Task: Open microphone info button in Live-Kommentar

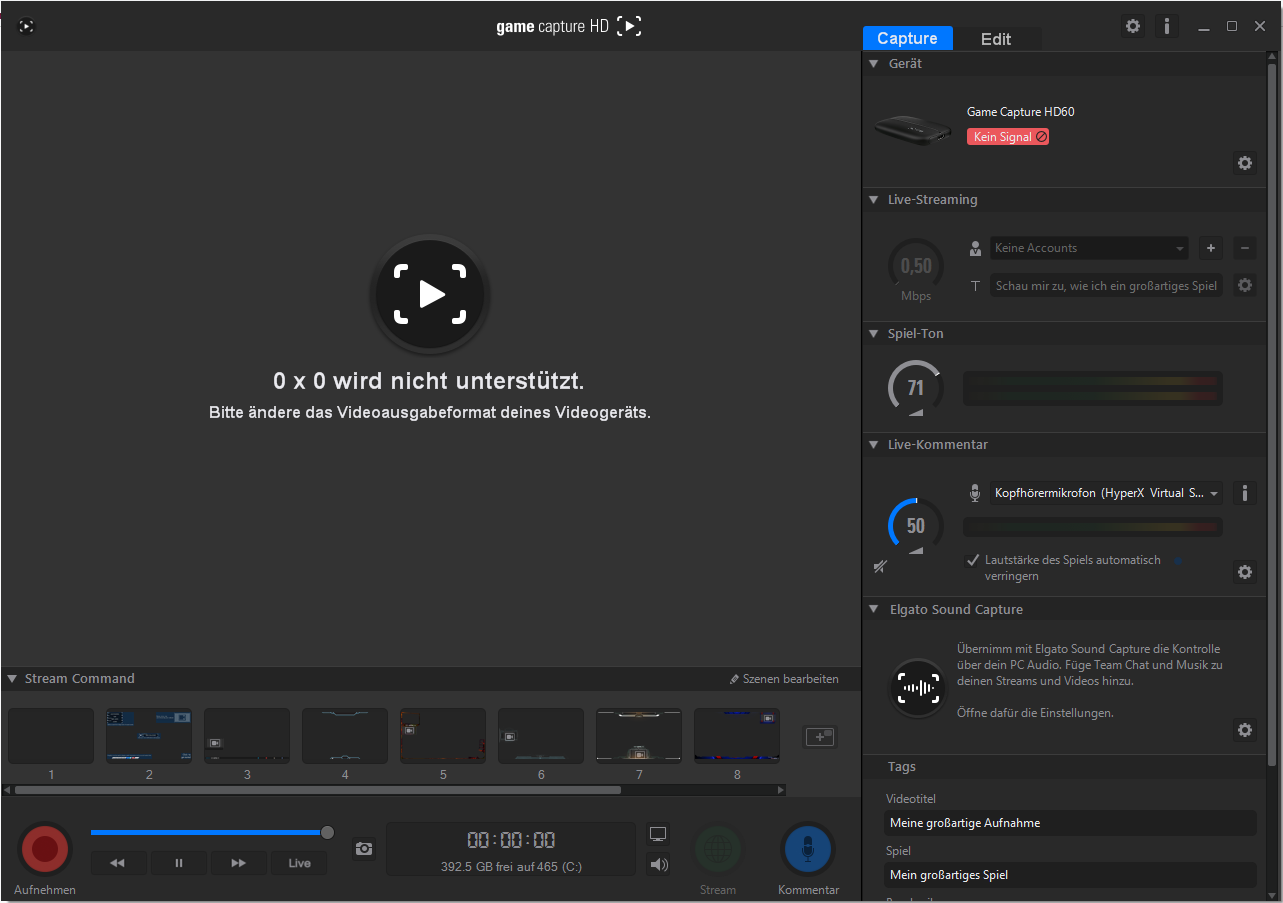Action: coord(1245,493)
